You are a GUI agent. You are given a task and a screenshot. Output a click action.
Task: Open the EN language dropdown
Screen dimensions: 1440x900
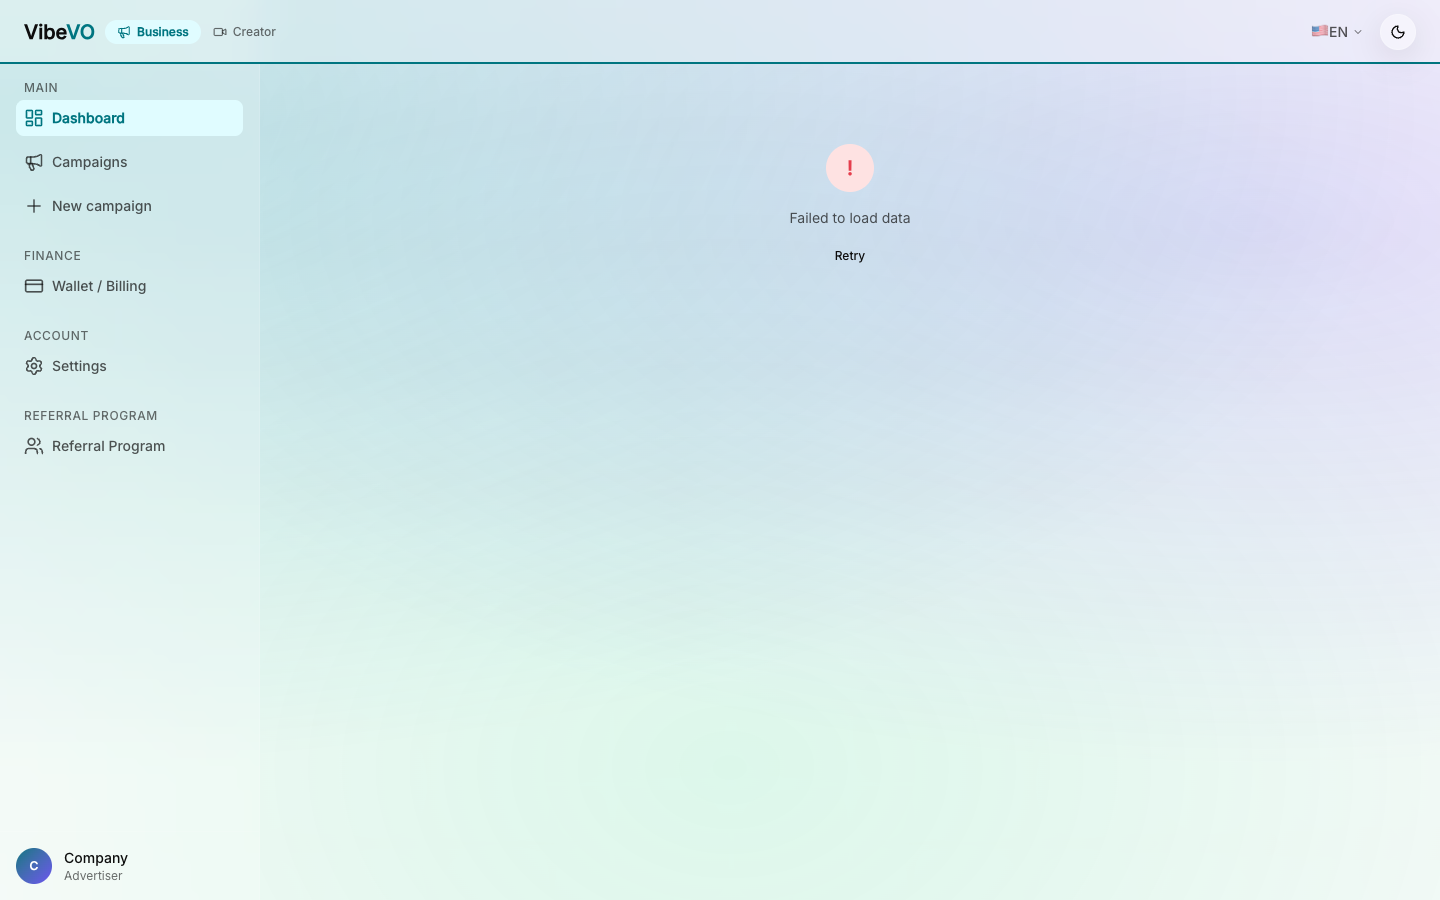pyautogui.click(x=1337, y=32)
